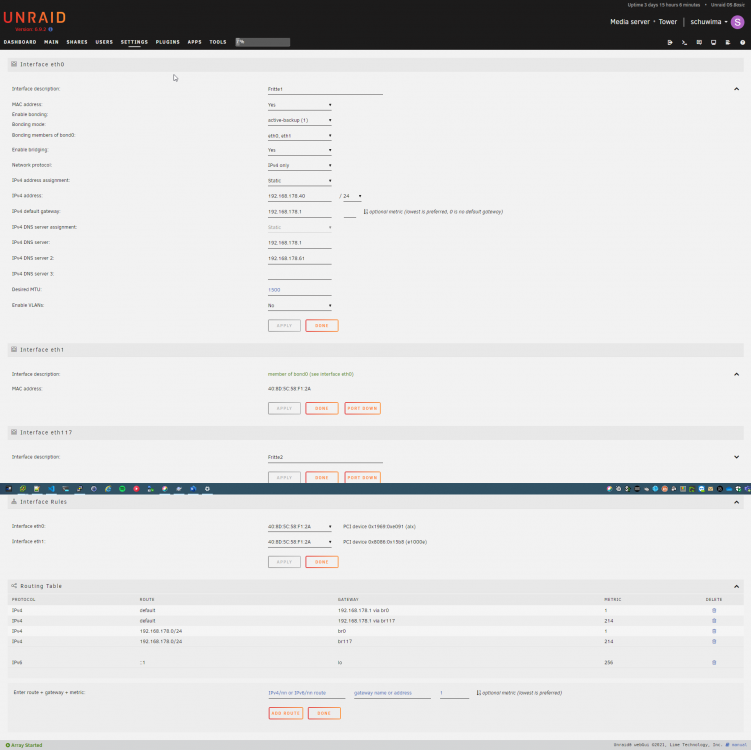Image resolution: width=751 pixels, height=750 pixels.
Task: Click the logout icon in the header
Action: (x=670, y=42)
